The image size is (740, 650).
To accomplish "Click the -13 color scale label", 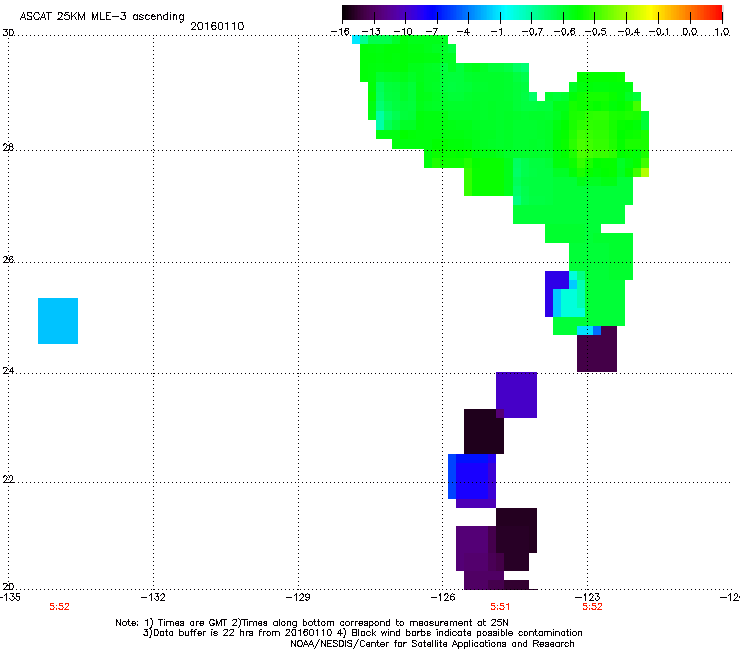I will point(371,32).
